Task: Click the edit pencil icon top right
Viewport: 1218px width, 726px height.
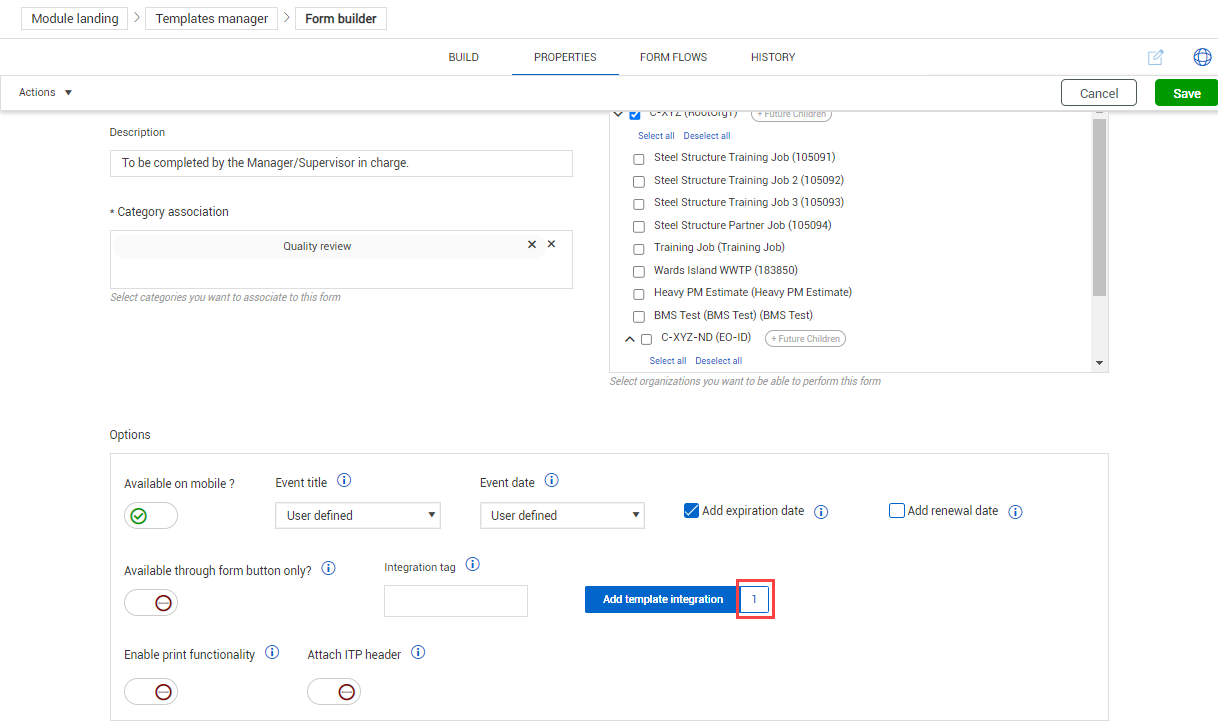Action: pyautogui.click(x=1156, y=57)
